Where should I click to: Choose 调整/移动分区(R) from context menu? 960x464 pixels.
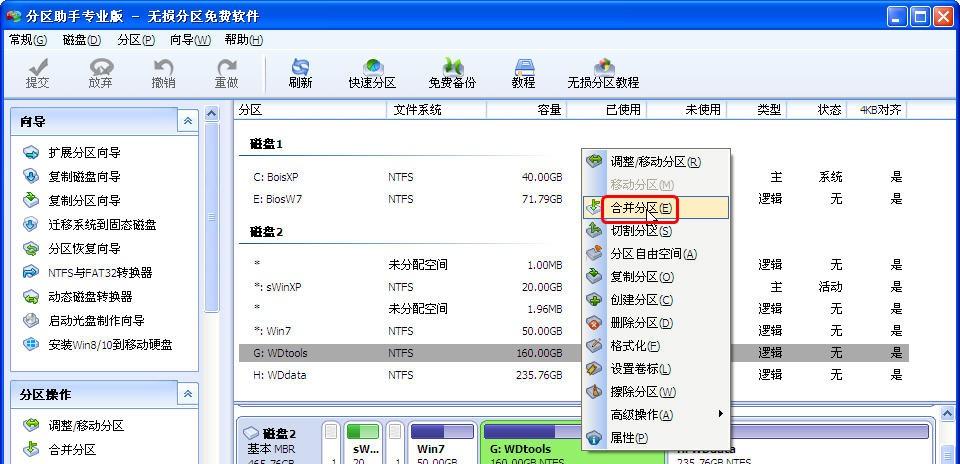click(656, 162)
